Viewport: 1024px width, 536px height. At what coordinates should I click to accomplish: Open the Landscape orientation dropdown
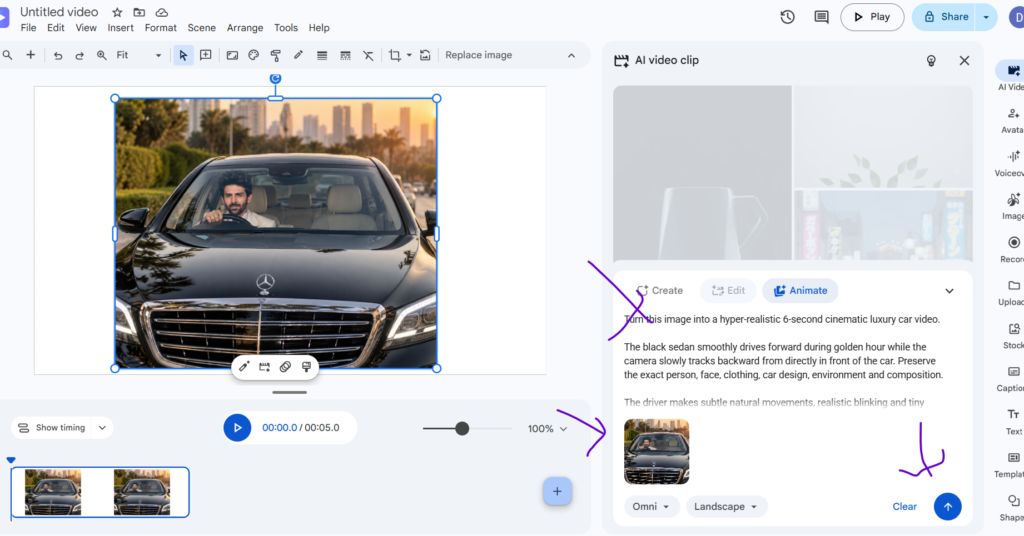(x=726, y=507)
